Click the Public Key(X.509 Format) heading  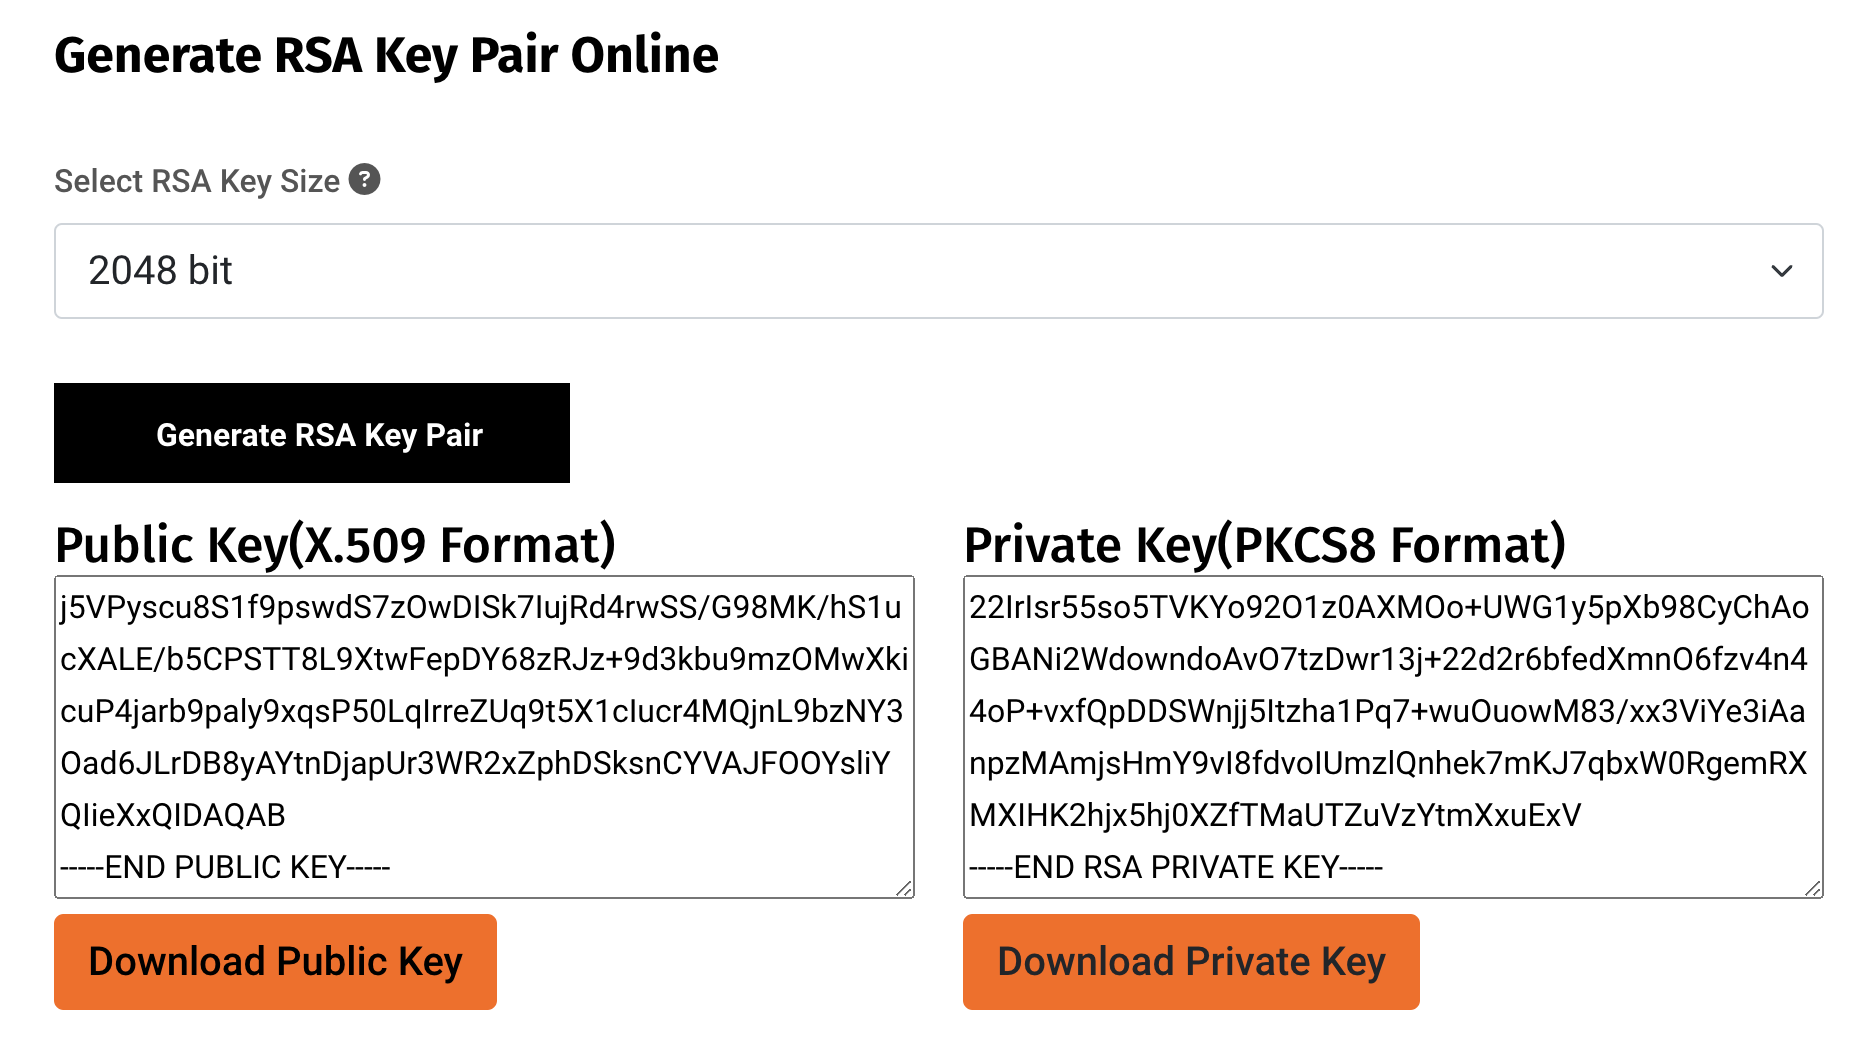[335, 545]
